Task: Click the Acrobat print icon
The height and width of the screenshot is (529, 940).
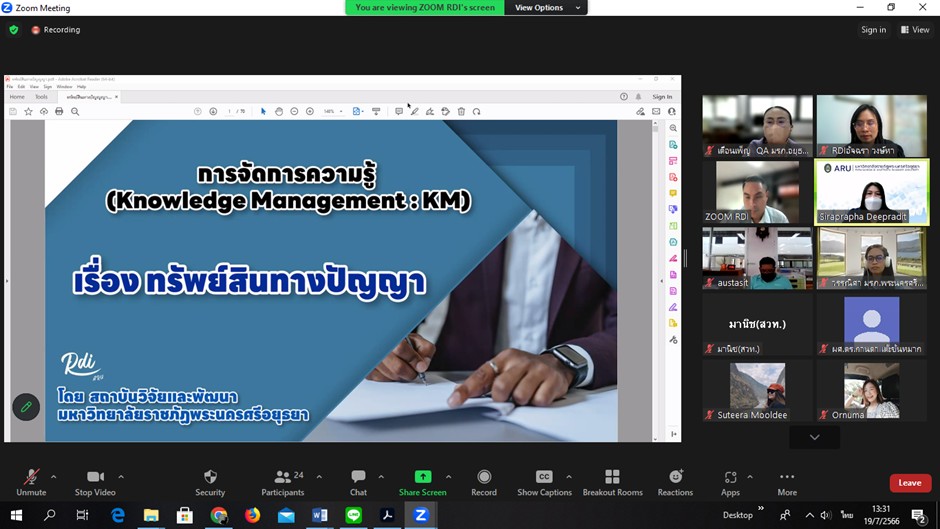Action: (59, 112)
